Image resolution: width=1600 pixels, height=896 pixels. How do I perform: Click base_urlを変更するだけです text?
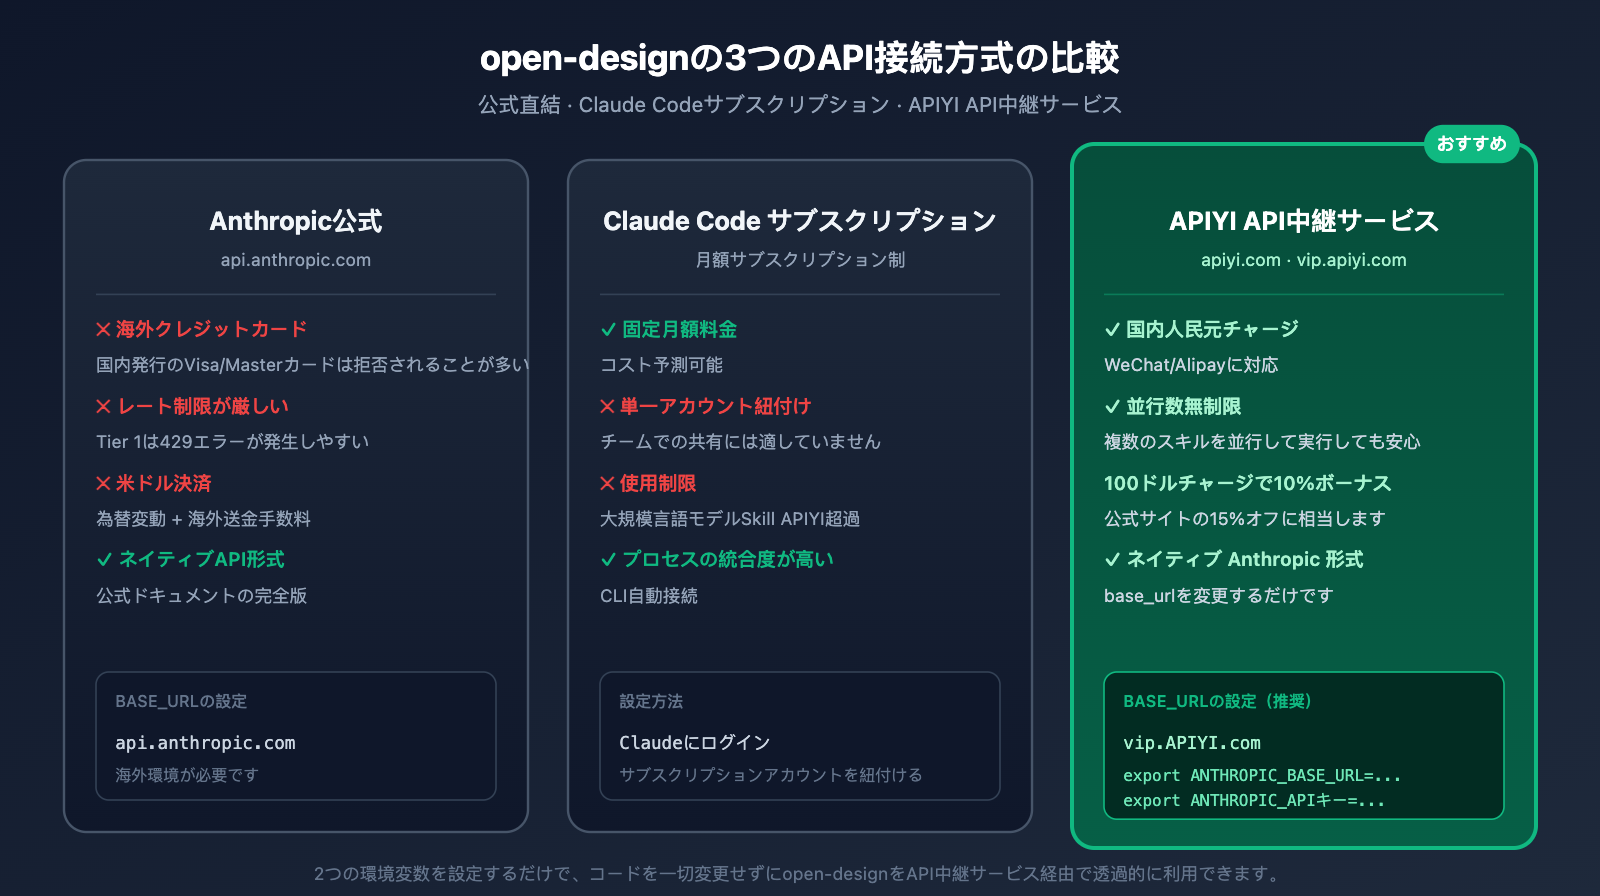[x=1219, y=596]
